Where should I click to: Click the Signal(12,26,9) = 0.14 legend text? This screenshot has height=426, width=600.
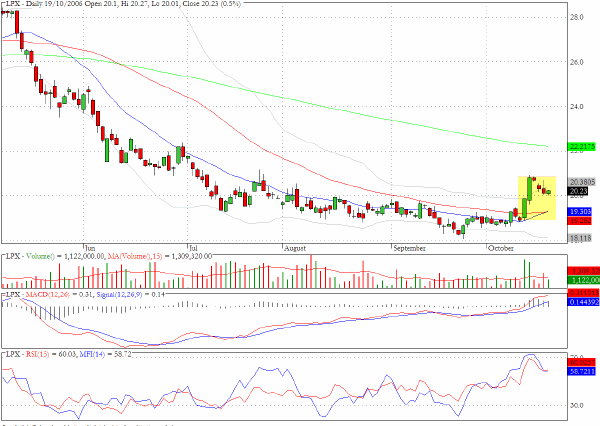click(x=131, y=294)
